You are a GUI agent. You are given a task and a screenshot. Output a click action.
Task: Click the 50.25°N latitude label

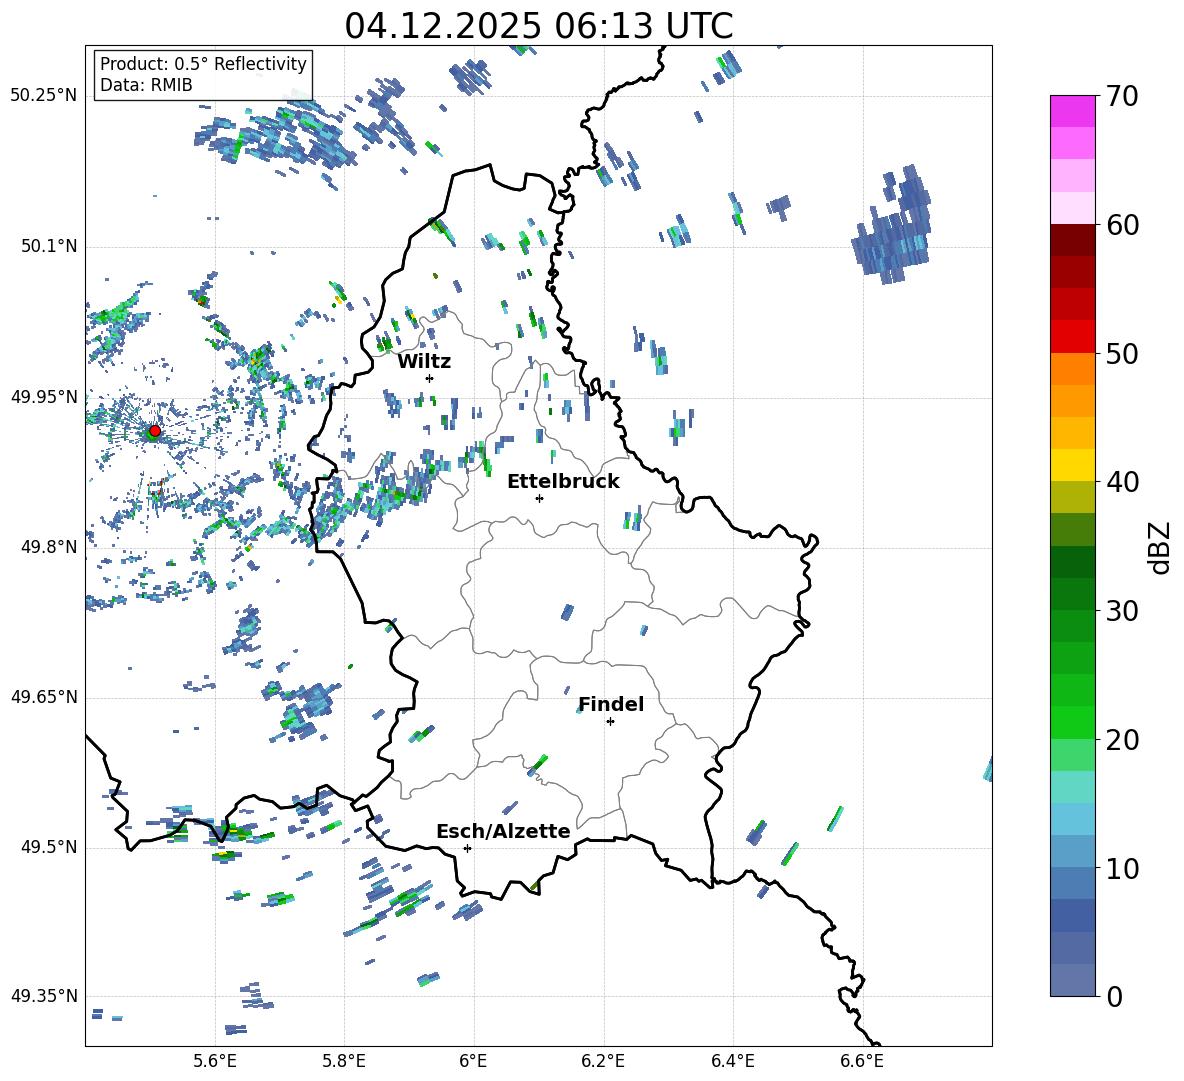(43, 96)
